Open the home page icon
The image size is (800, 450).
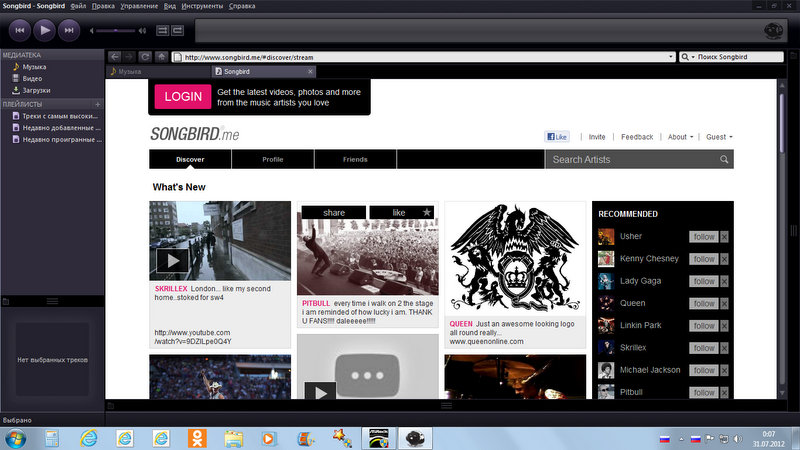click(161, 57)
